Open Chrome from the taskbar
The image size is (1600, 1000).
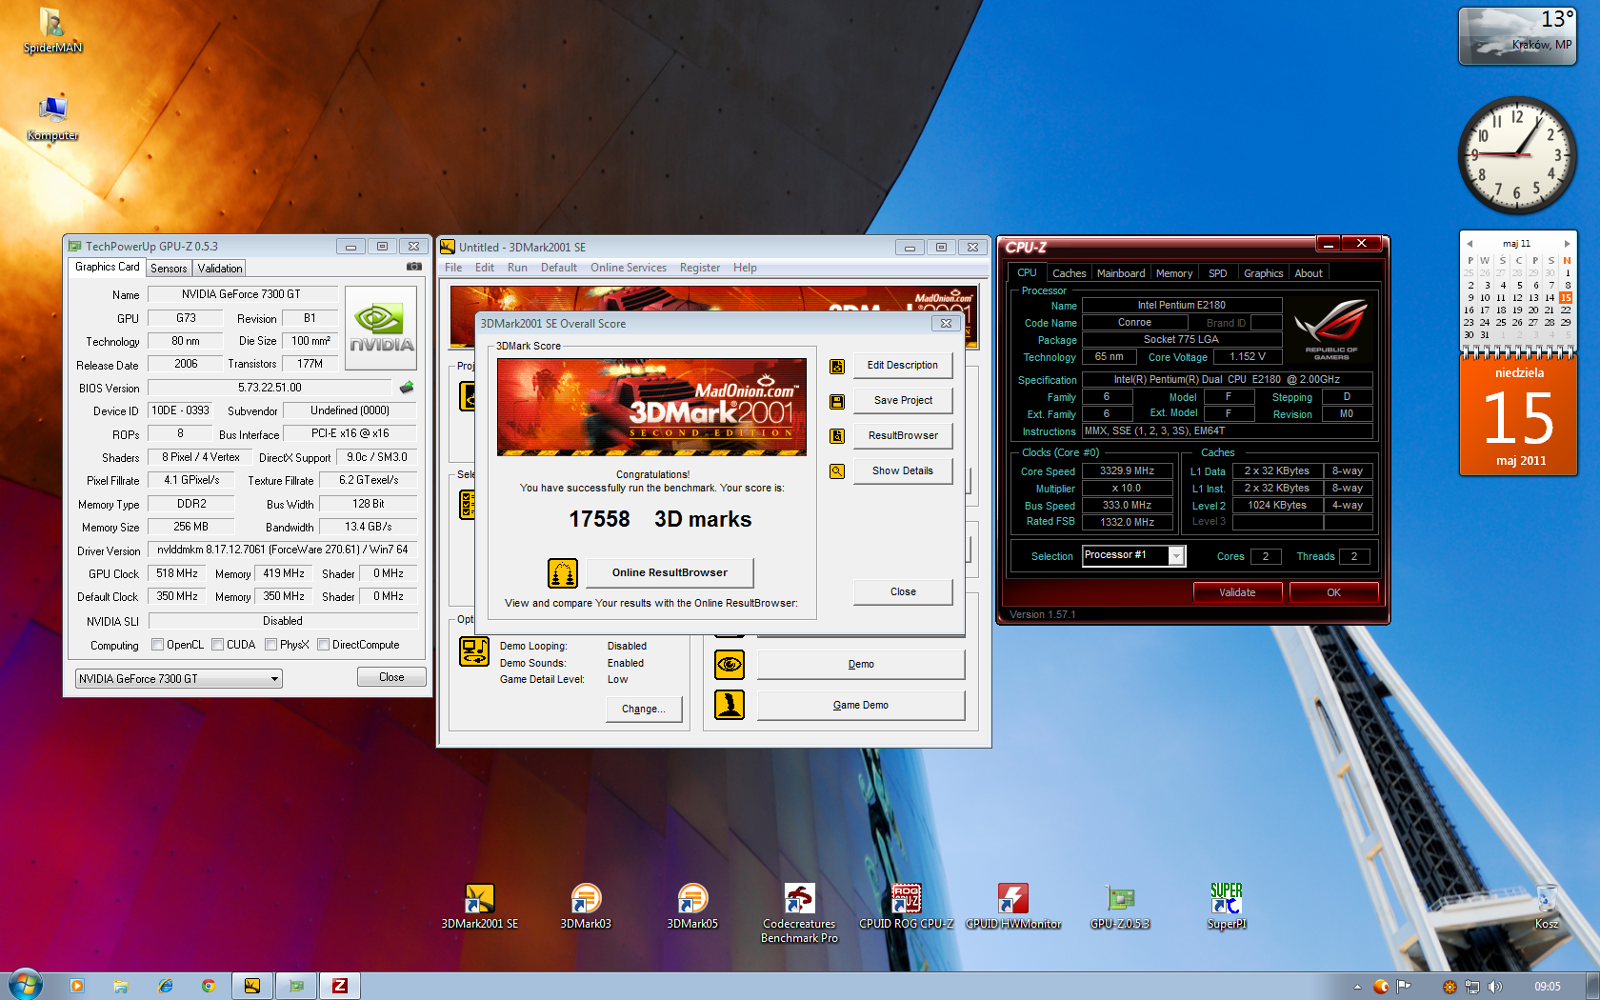click(208, 986)
